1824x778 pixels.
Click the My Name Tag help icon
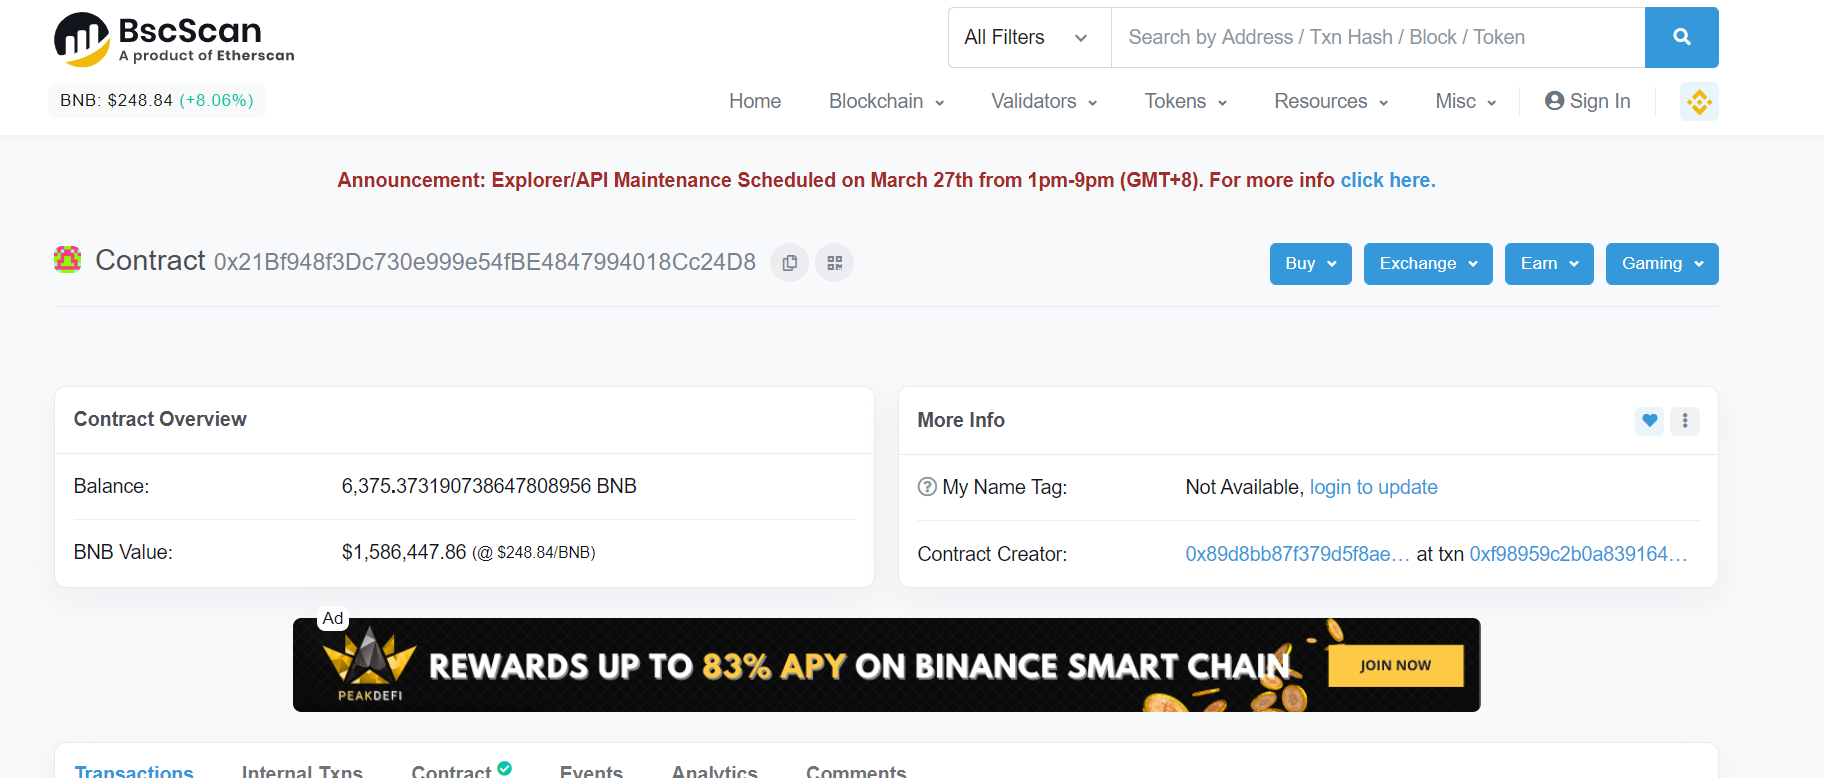pyautogui.click(x=927, y=487)
